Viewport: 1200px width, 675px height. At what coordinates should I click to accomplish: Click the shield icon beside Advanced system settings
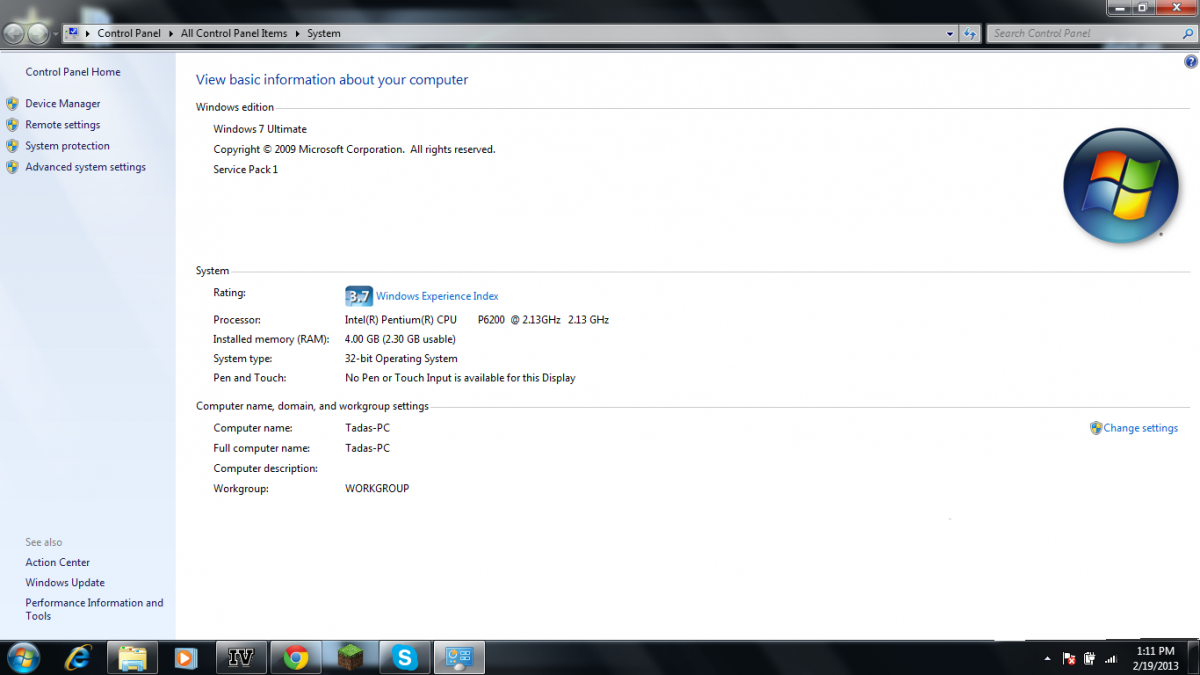coord(12,167)
